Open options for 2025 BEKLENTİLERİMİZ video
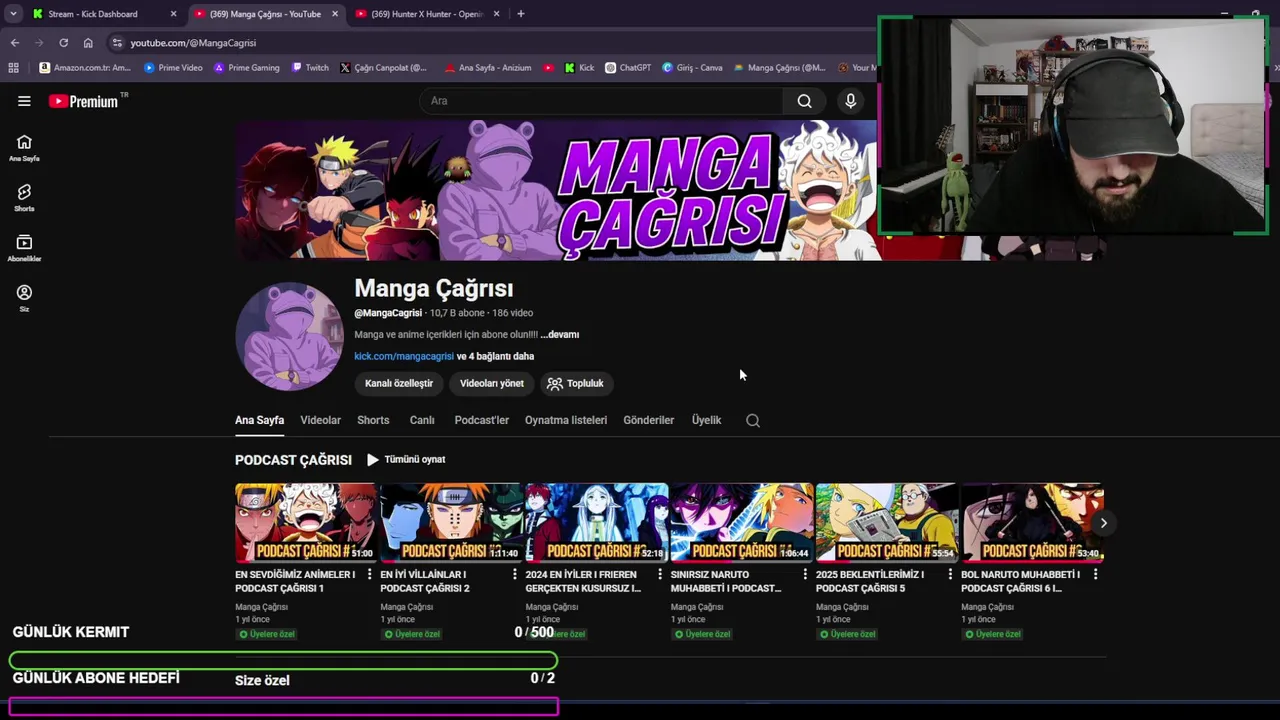The image size is (1280, 720). click(950, 575)
